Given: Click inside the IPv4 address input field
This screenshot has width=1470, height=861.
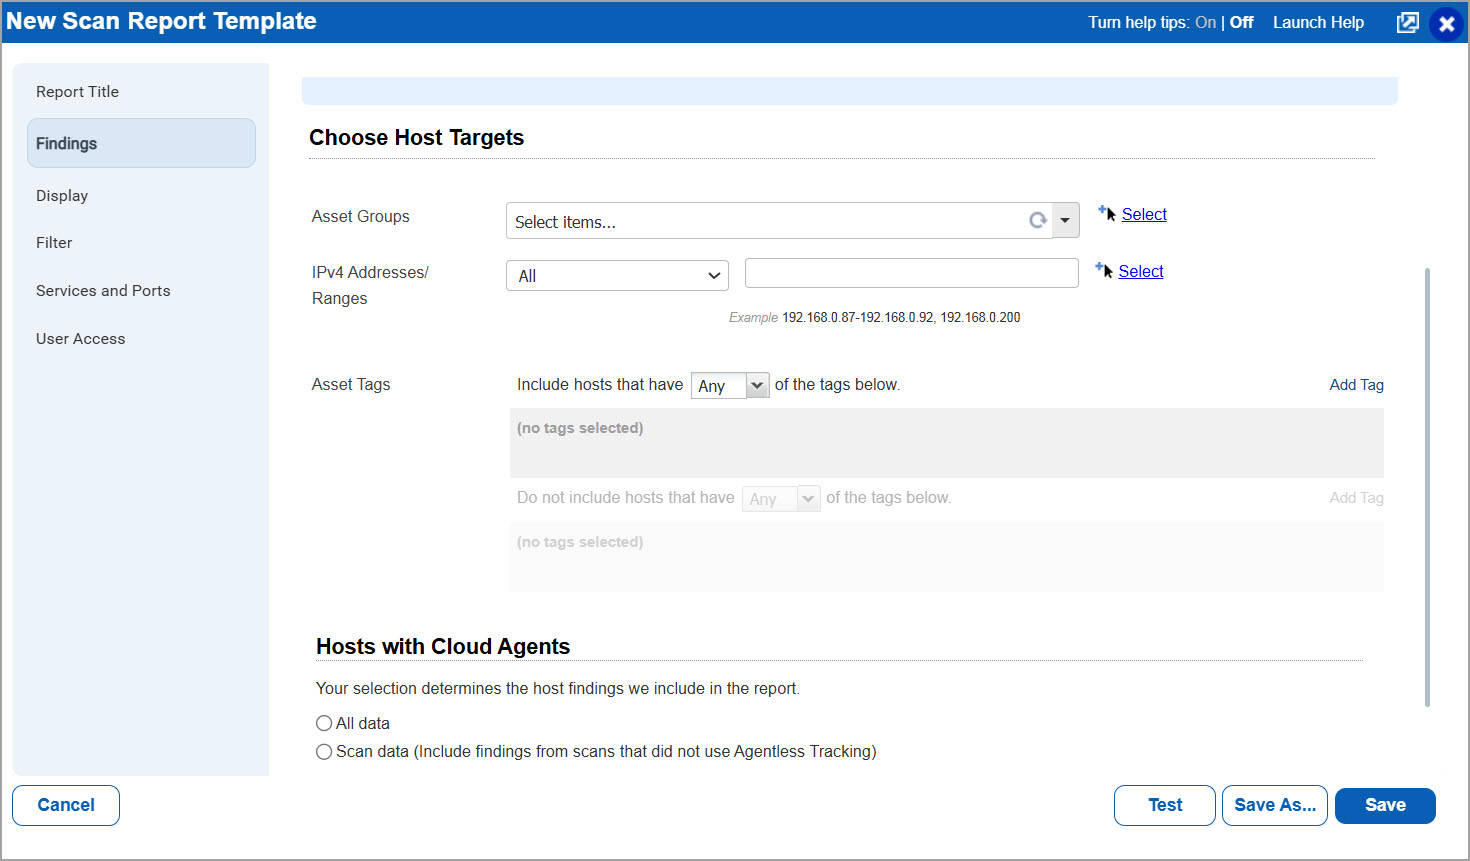Looking at the screenshot, I should point(910,272).
